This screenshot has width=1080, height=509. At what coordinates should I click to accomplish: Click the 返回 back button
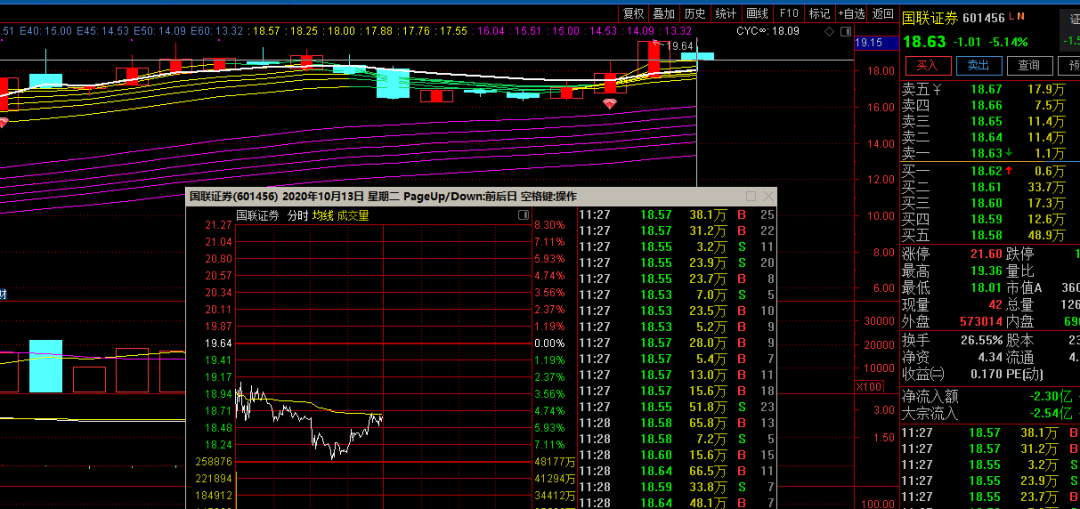point(883,13)
